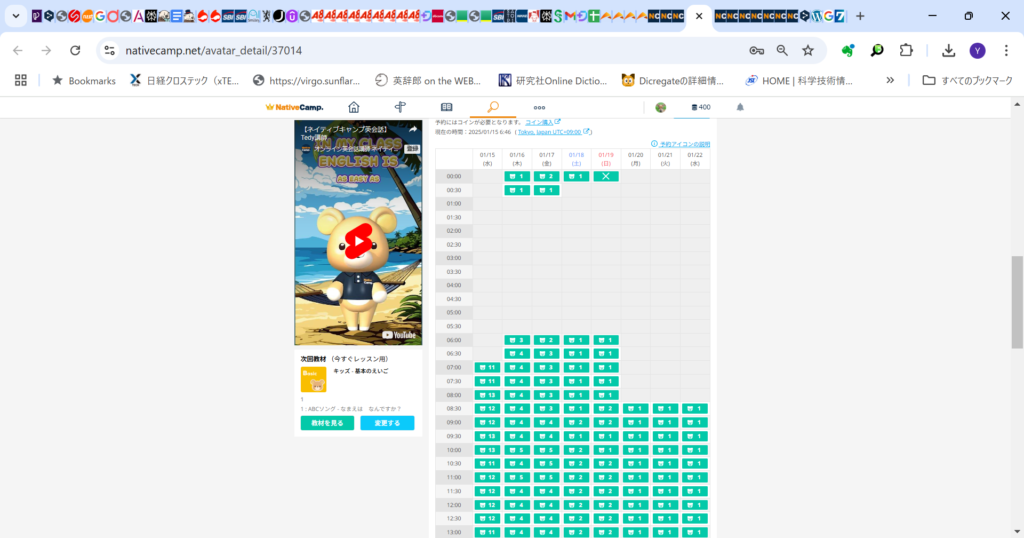The image size is (1024, 538).
Task: Click the NativeCamp home icon
Action: point(353,107)
